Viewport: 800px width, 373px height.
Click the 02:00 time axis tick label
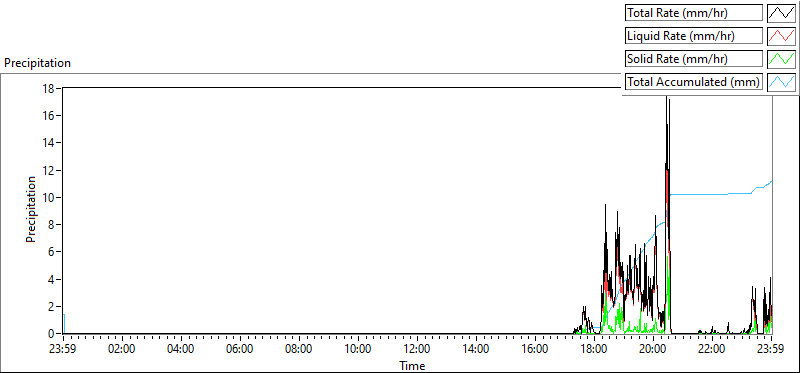122,350
